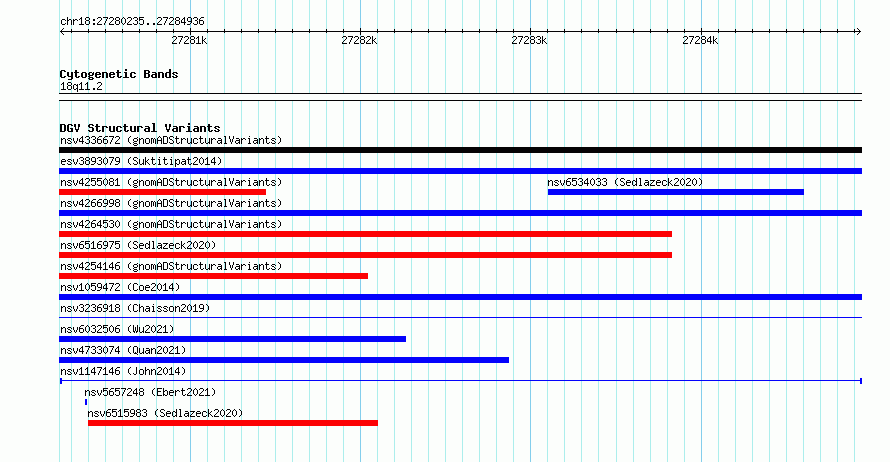This screenshot has width=890, height=462.
Task: Click the nsv4336672 gnomAD variant label
Action: tap(171, 140)
